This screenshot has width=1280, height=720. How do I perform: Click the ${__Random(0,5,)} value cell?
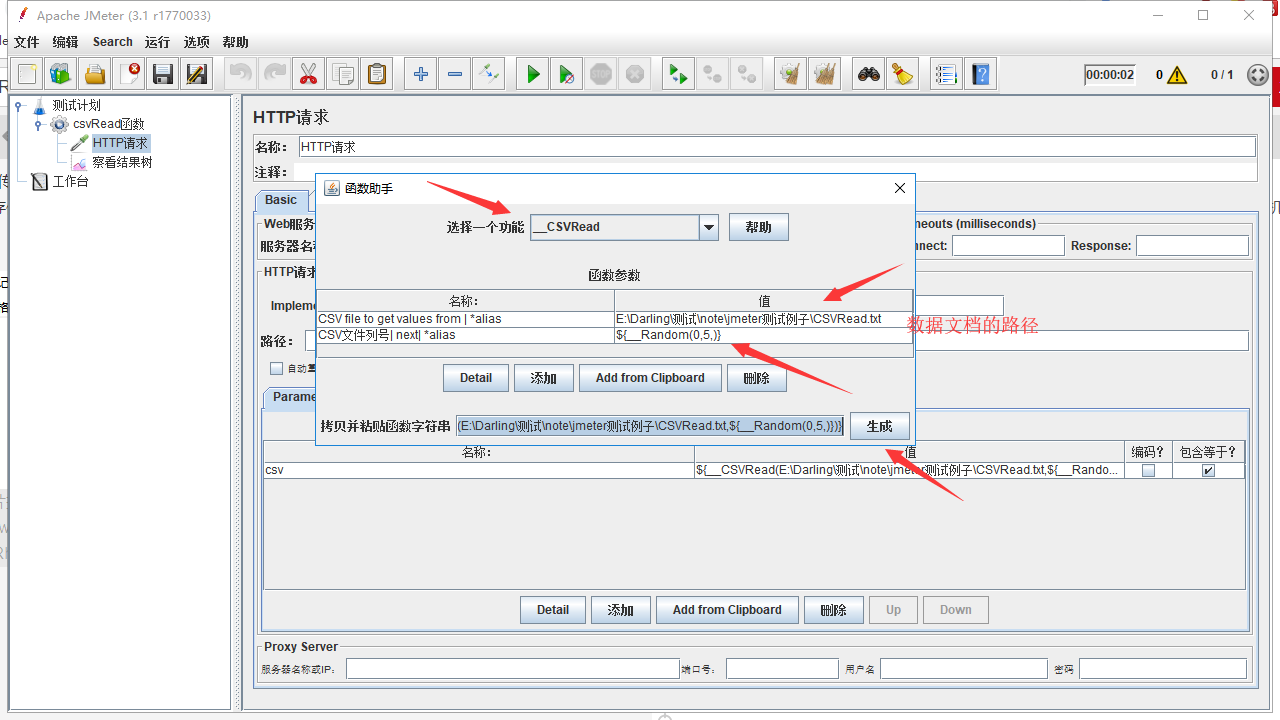coord(763,335)
